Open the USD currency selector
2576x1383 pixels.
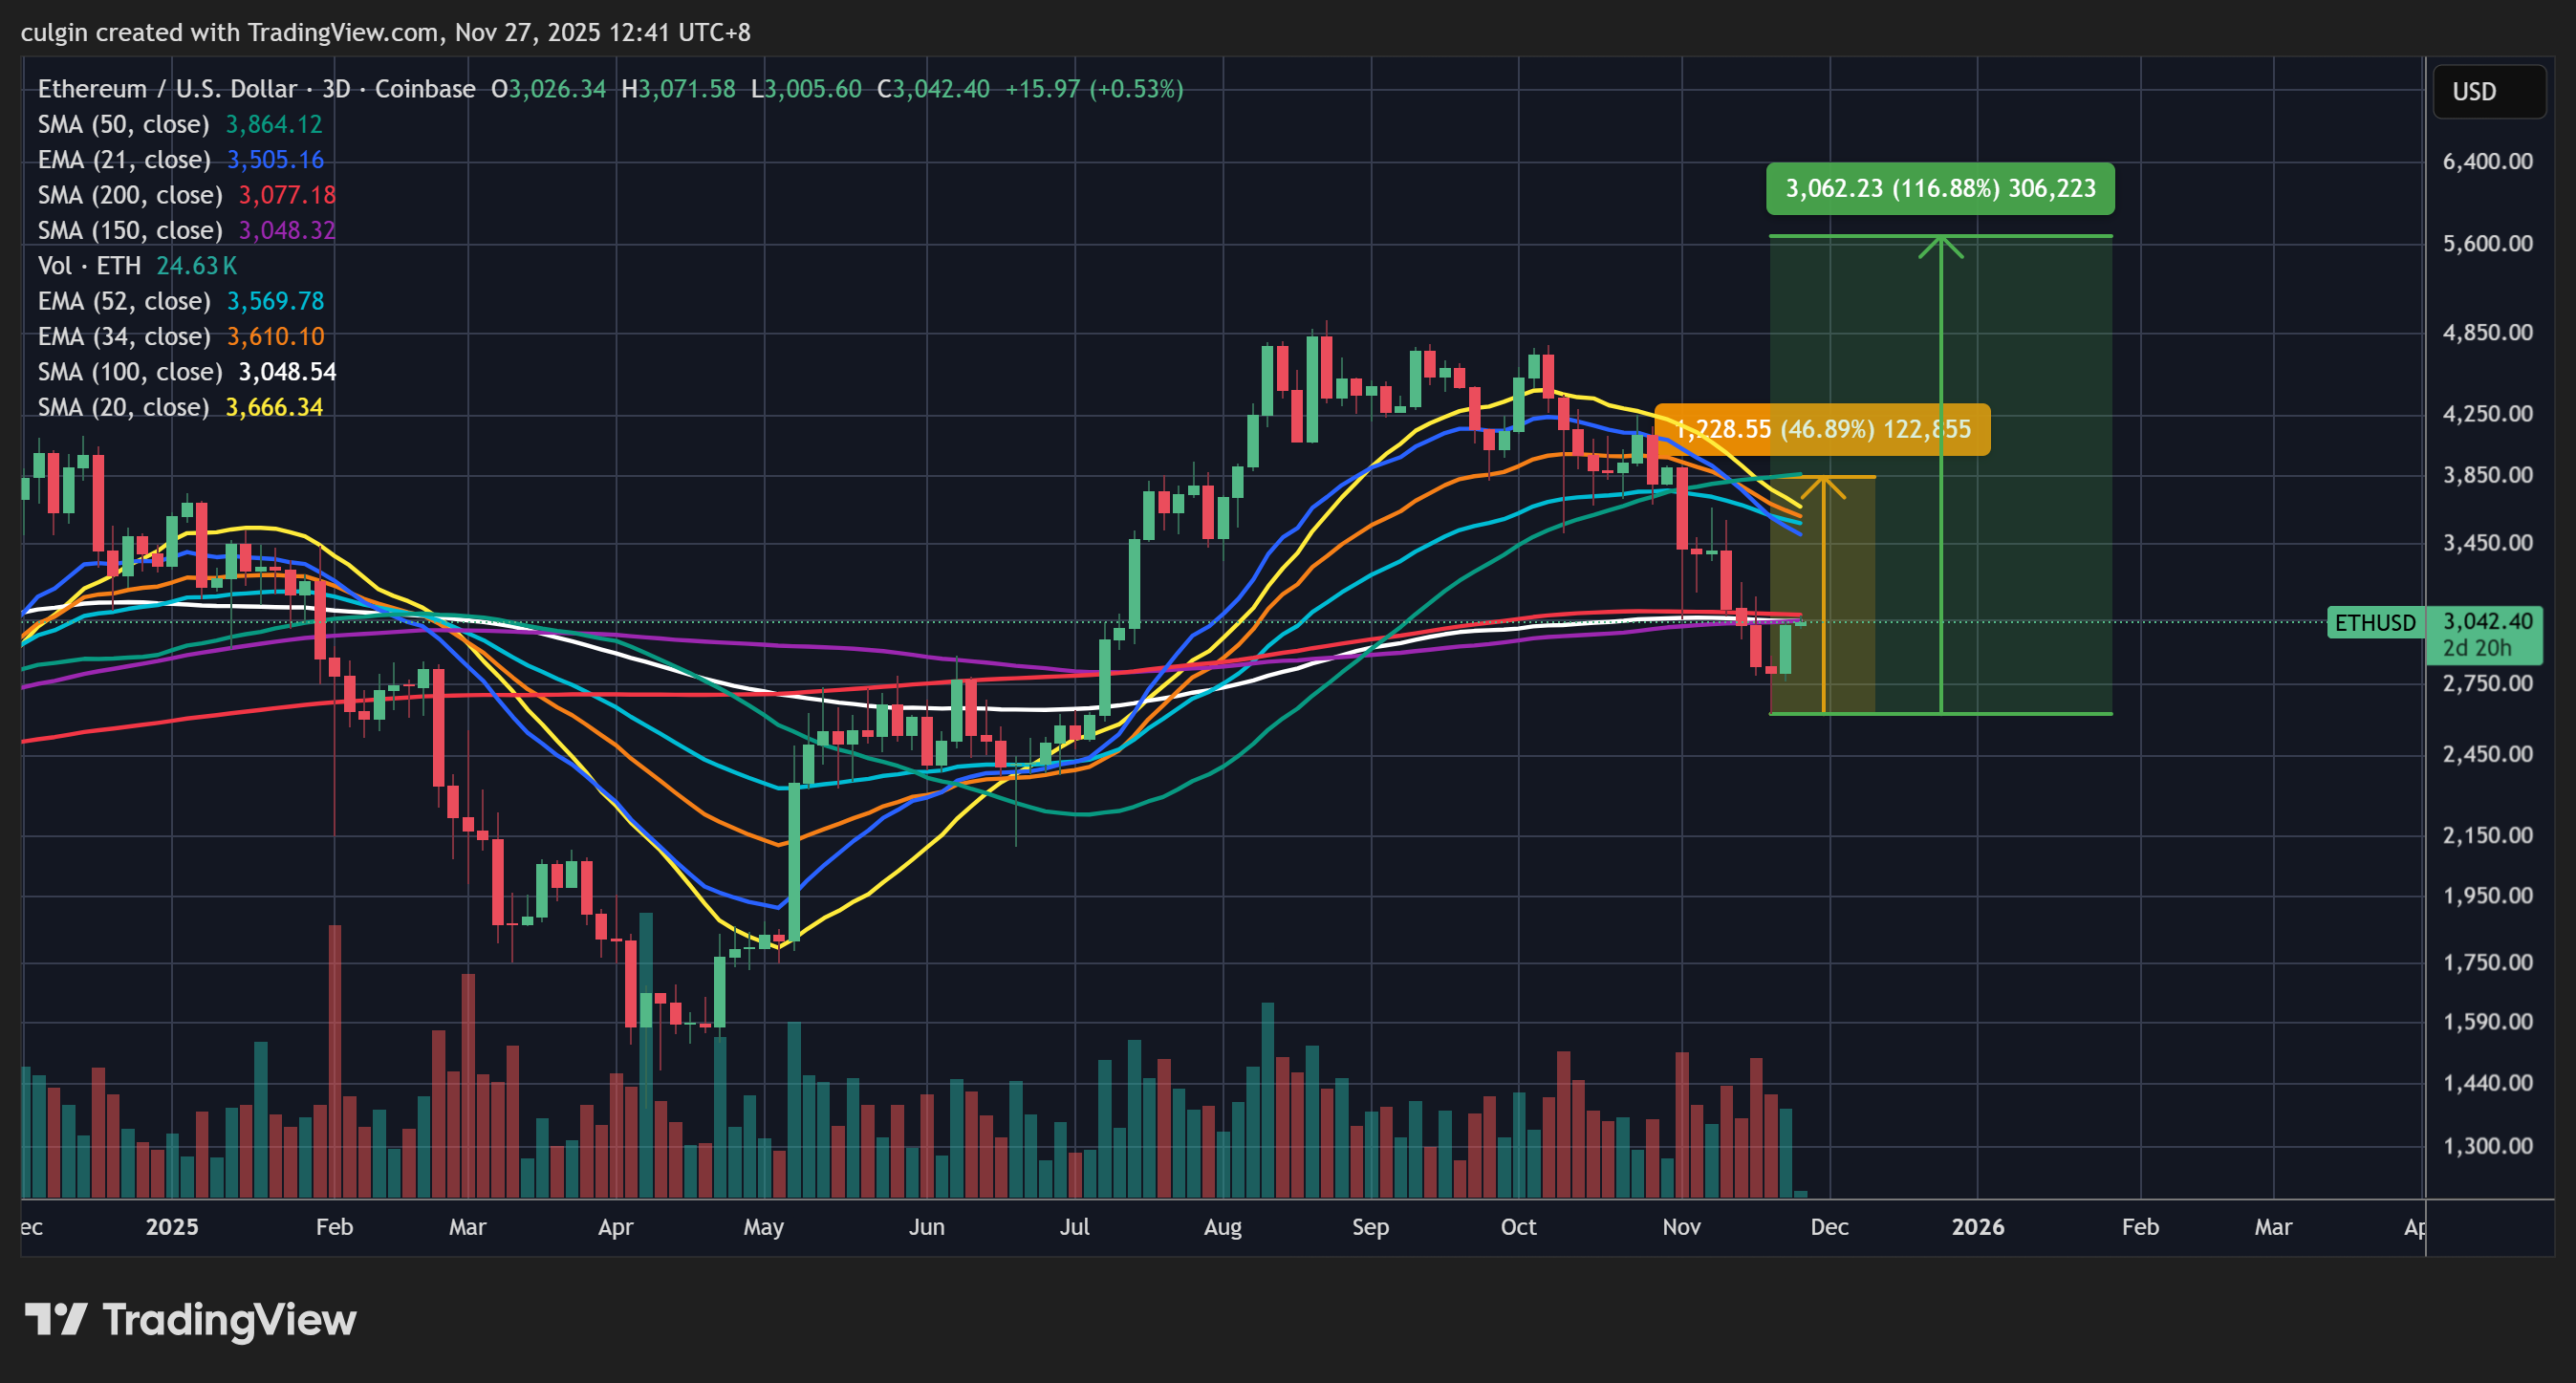(2489, 91)
